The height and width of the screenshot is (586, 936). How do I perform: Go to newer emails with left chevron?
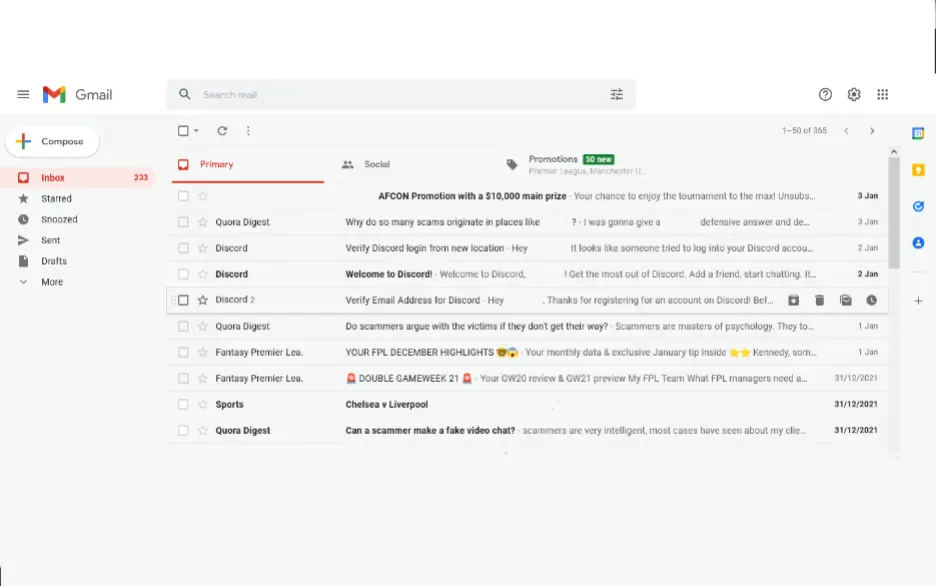tap(846, 131)
